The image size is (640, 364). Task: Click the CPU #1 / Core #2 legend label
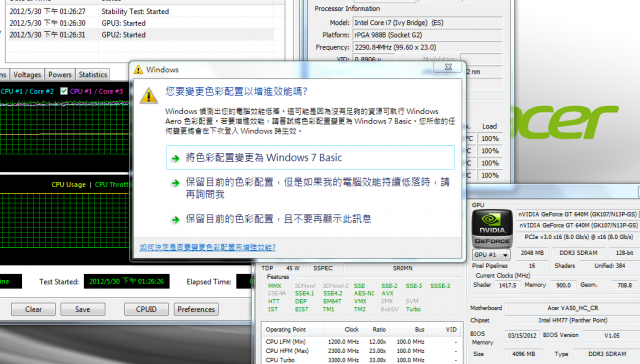[27, 91]
